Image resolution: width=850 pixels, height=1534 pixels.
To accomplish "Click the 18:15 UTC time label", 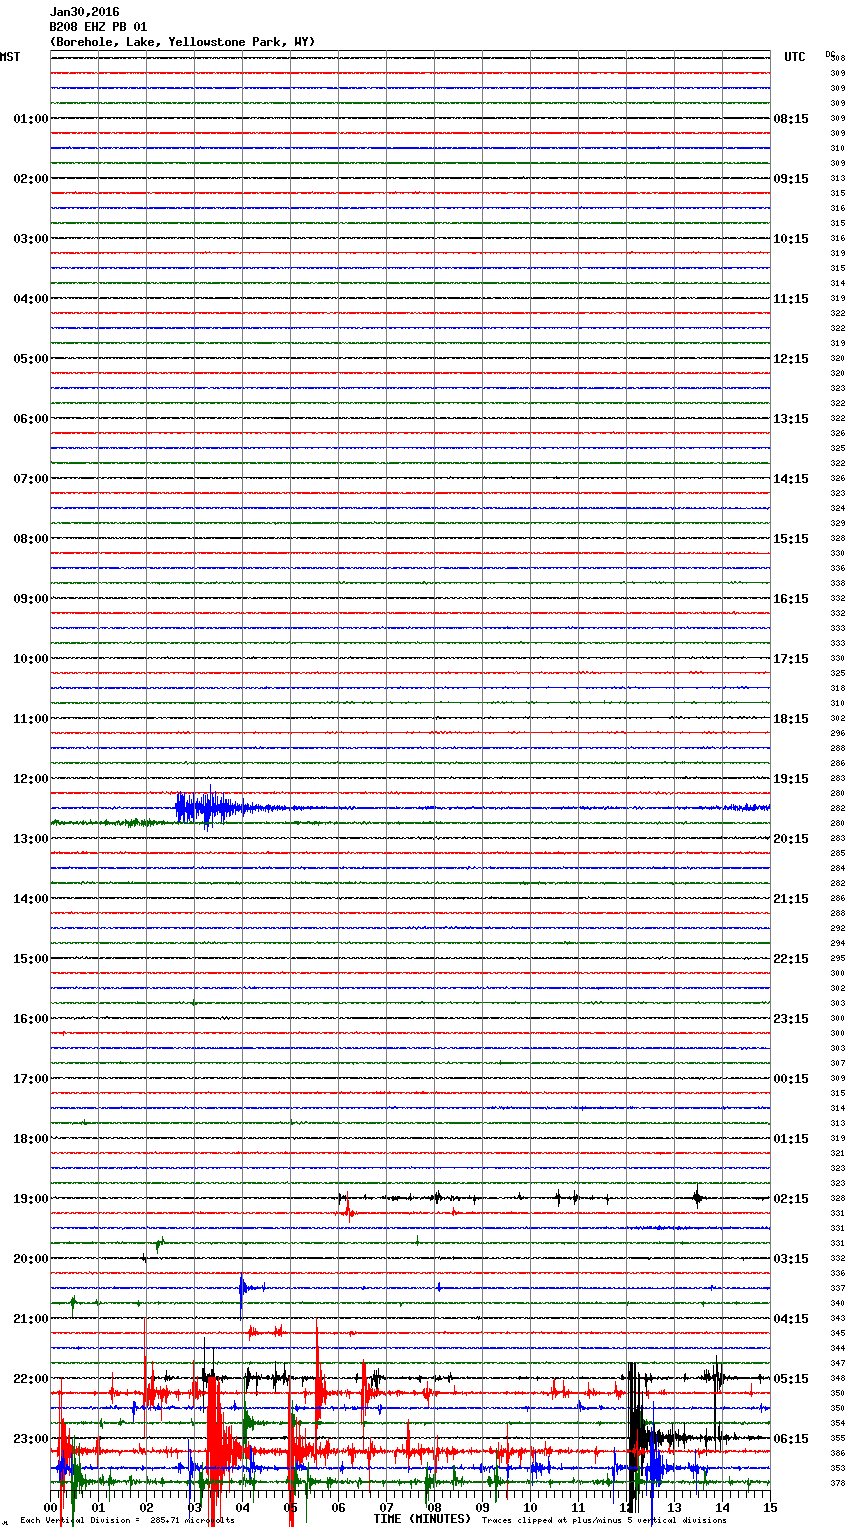I will (791, 719).
